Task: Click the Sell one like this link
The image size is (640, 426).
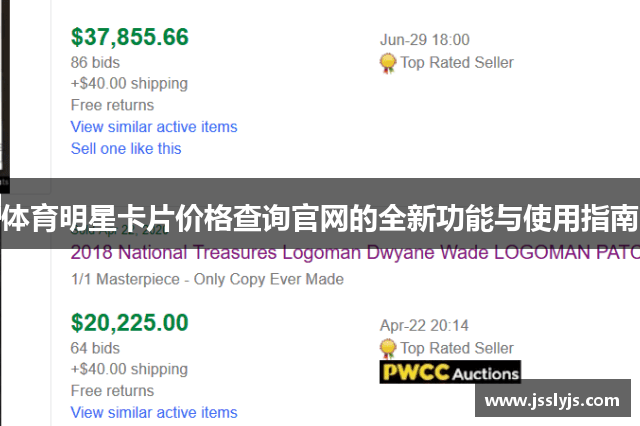Action: 126,149
